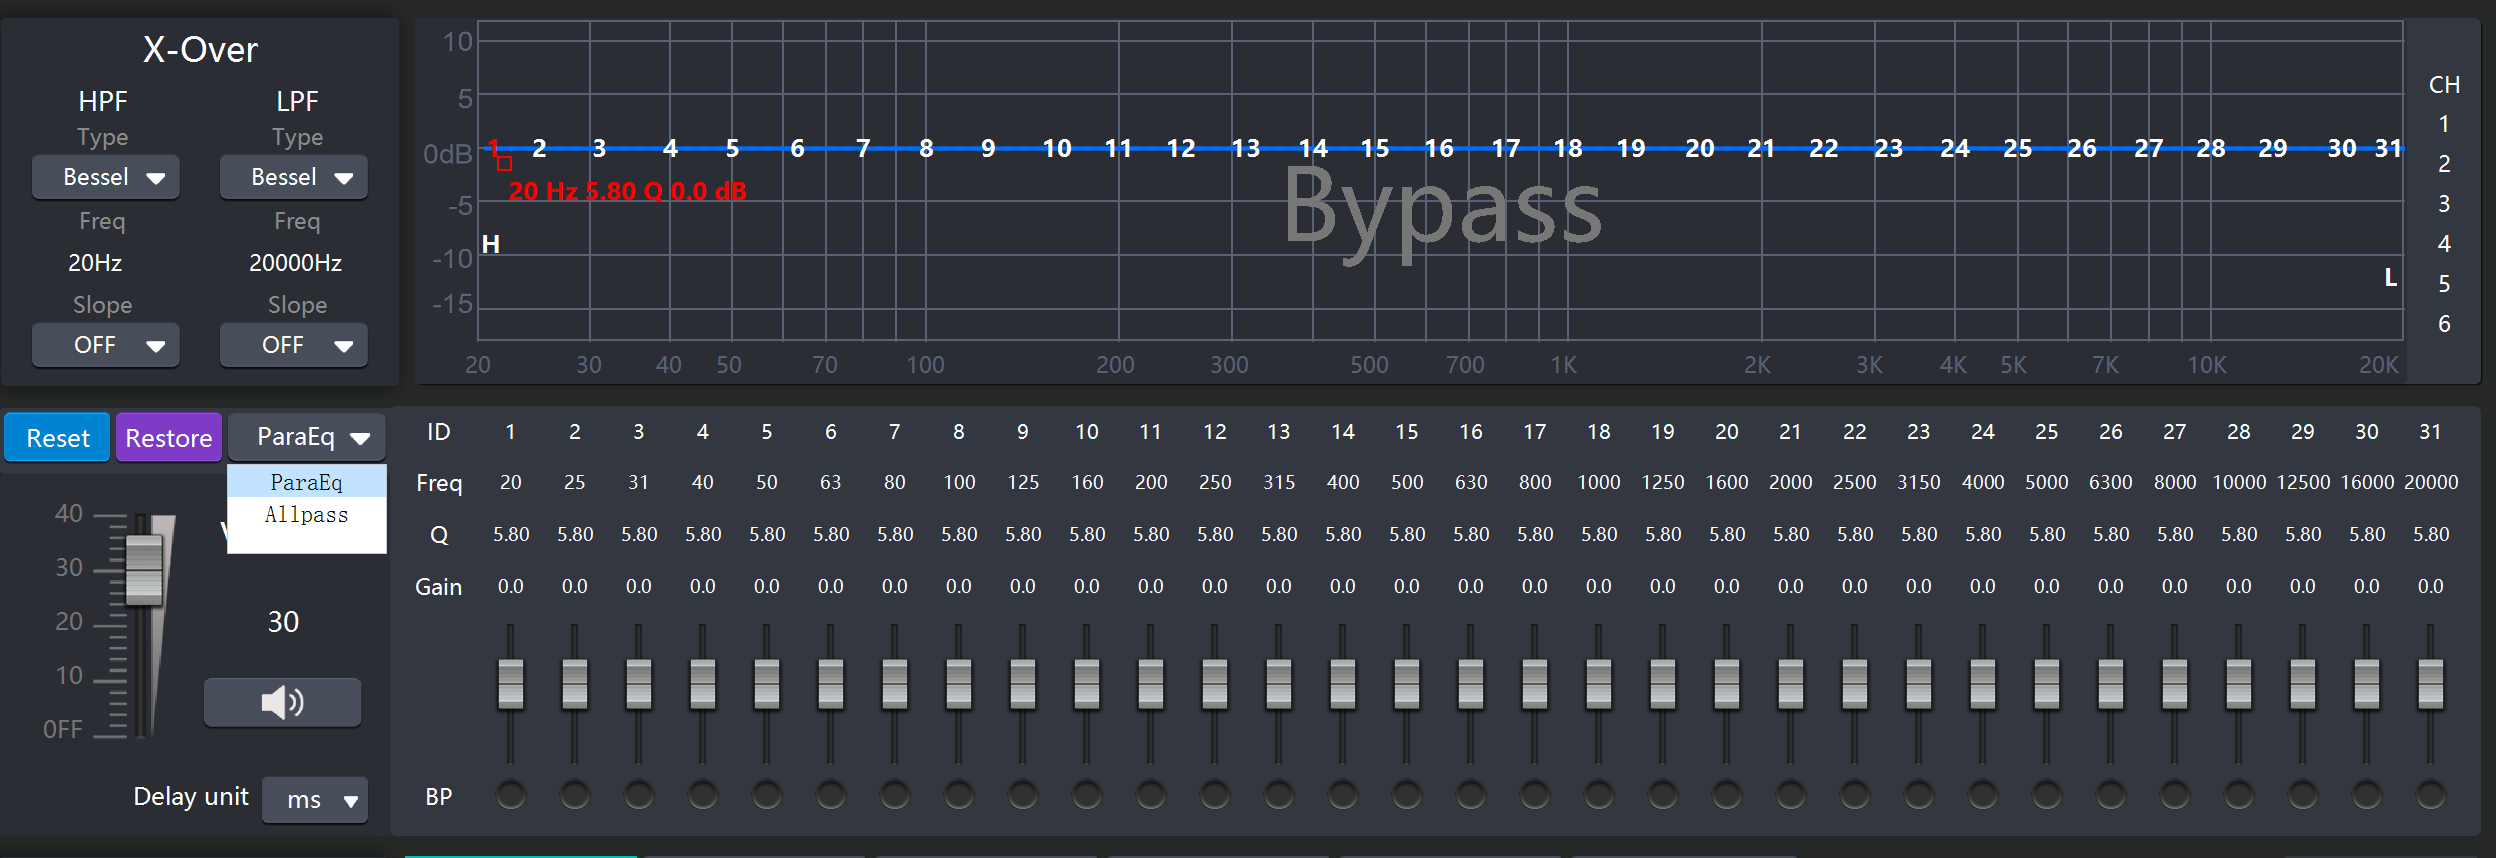Viewport: 2496px width, 858px height.
Task: Click band 31 Freq value 20000
Action: [2431, 482]
